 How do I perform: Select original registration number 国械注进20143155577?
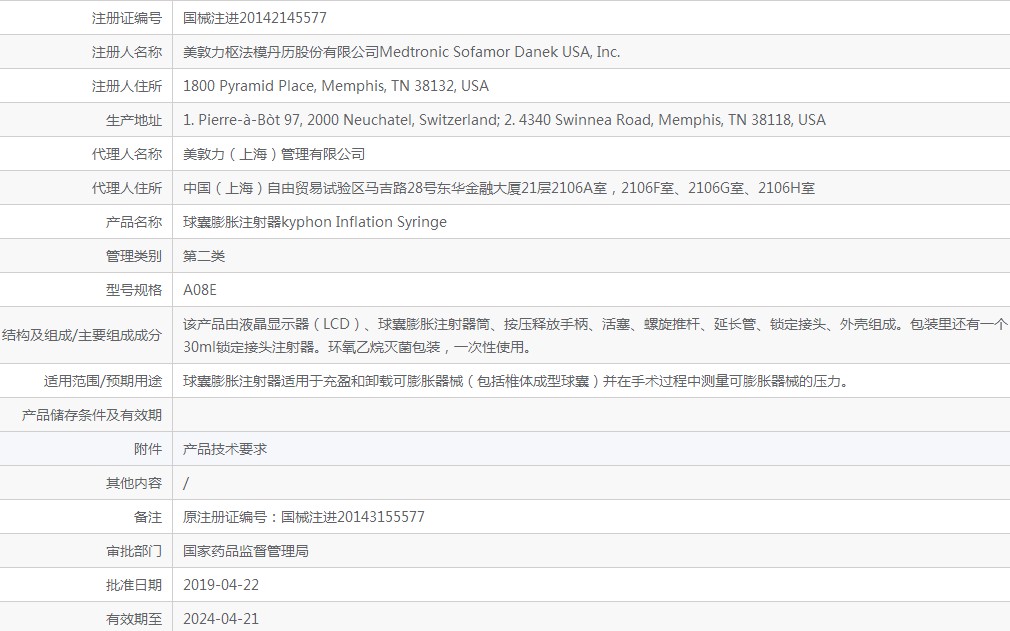point(352,517)
